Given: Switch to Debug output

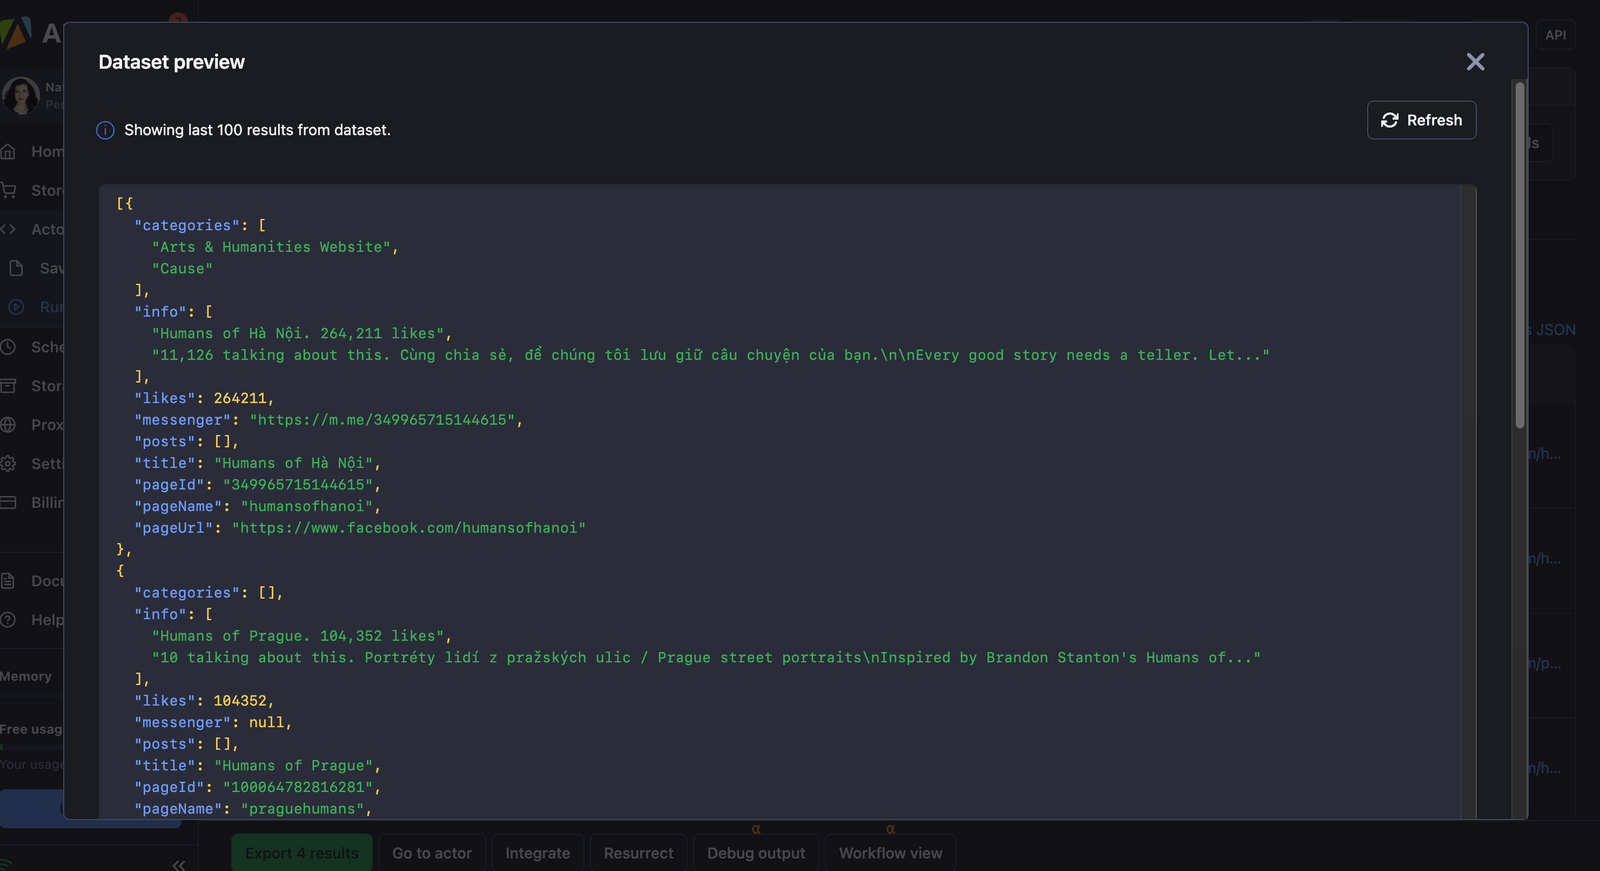Looking at the screenshot, I should coord(755,853).
